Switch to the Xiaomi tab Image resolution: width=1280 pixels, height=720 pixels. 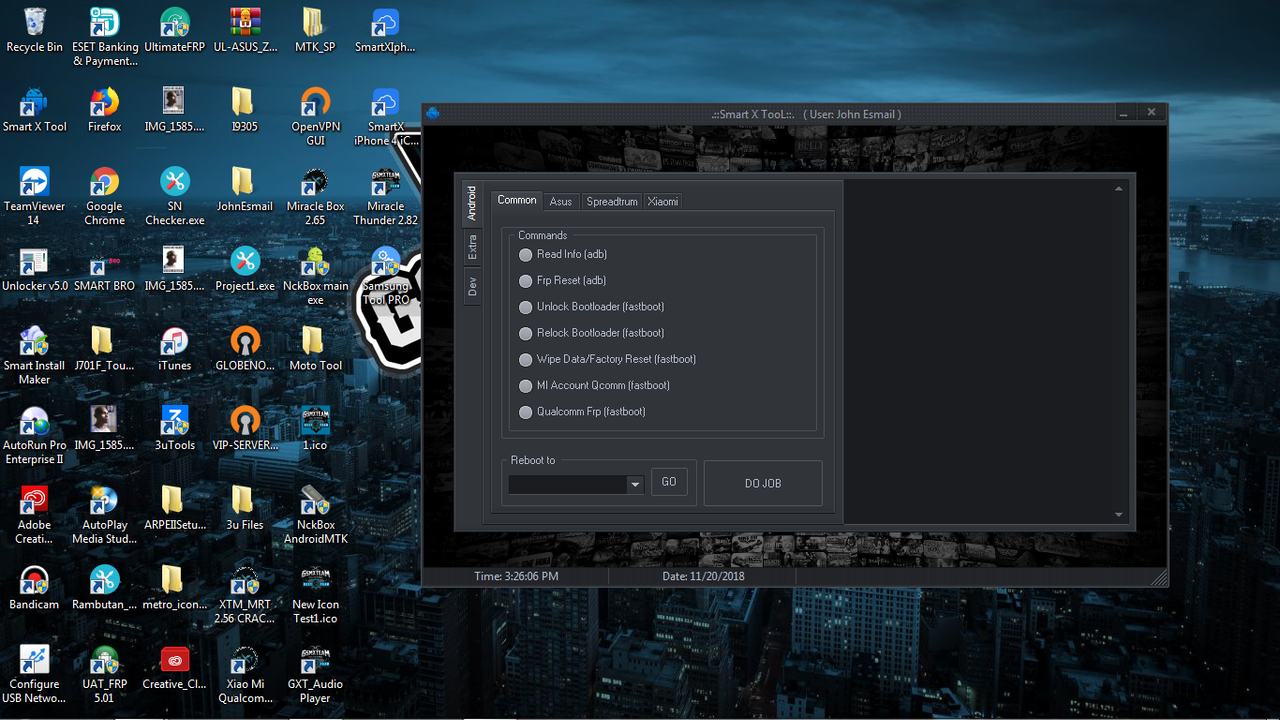tap(663, 201)
